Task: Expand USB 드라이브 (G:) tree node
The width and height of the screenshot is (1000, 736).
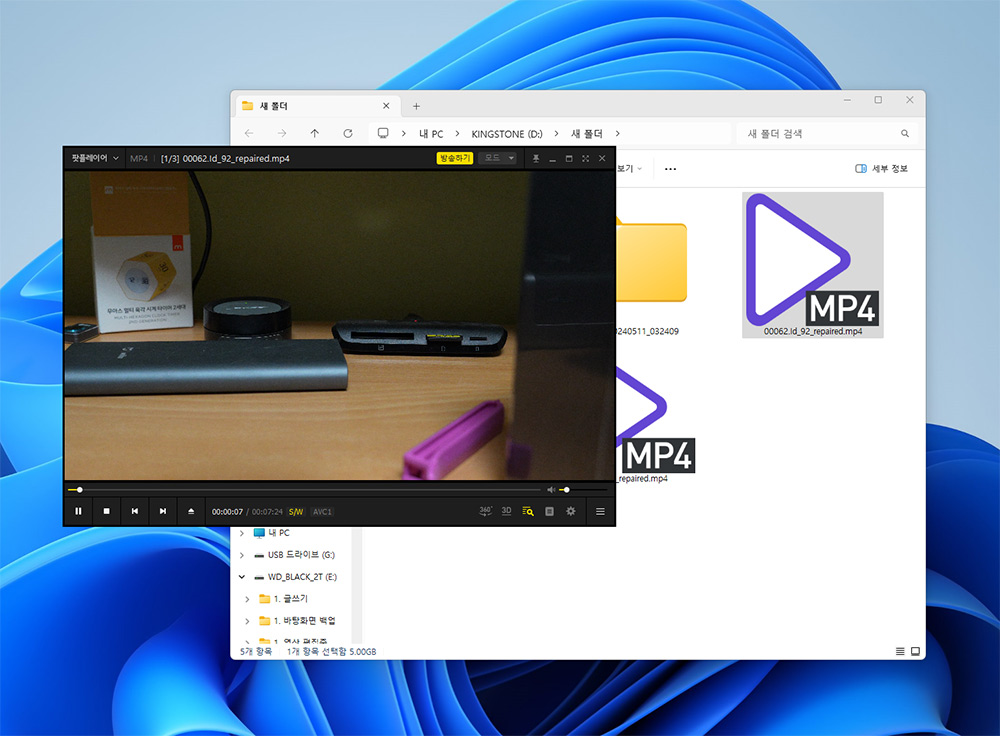Action: (242, 555)
